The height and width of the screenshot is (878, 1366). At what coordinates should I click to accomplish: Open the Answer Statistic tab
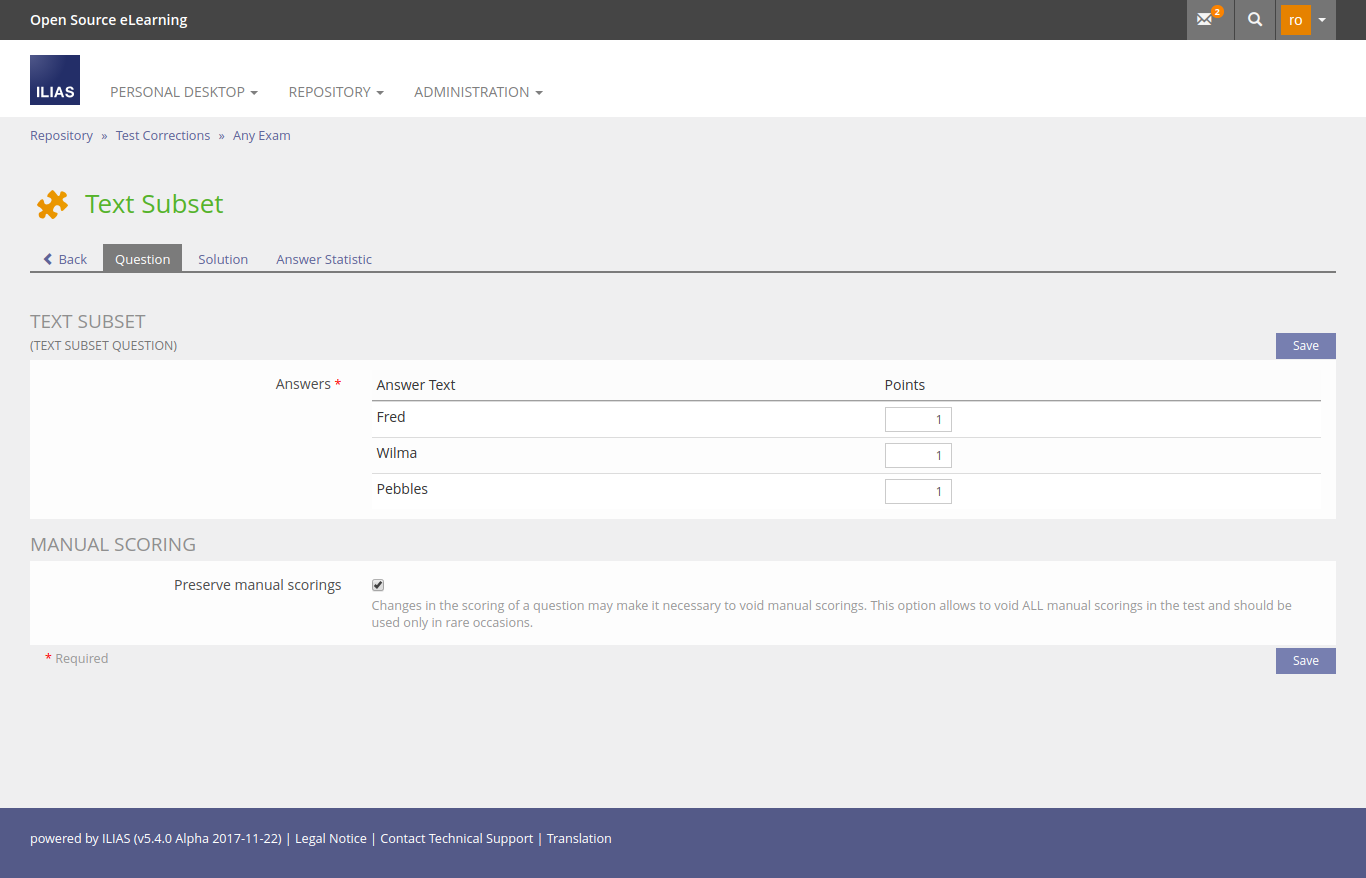pos(324,259)
